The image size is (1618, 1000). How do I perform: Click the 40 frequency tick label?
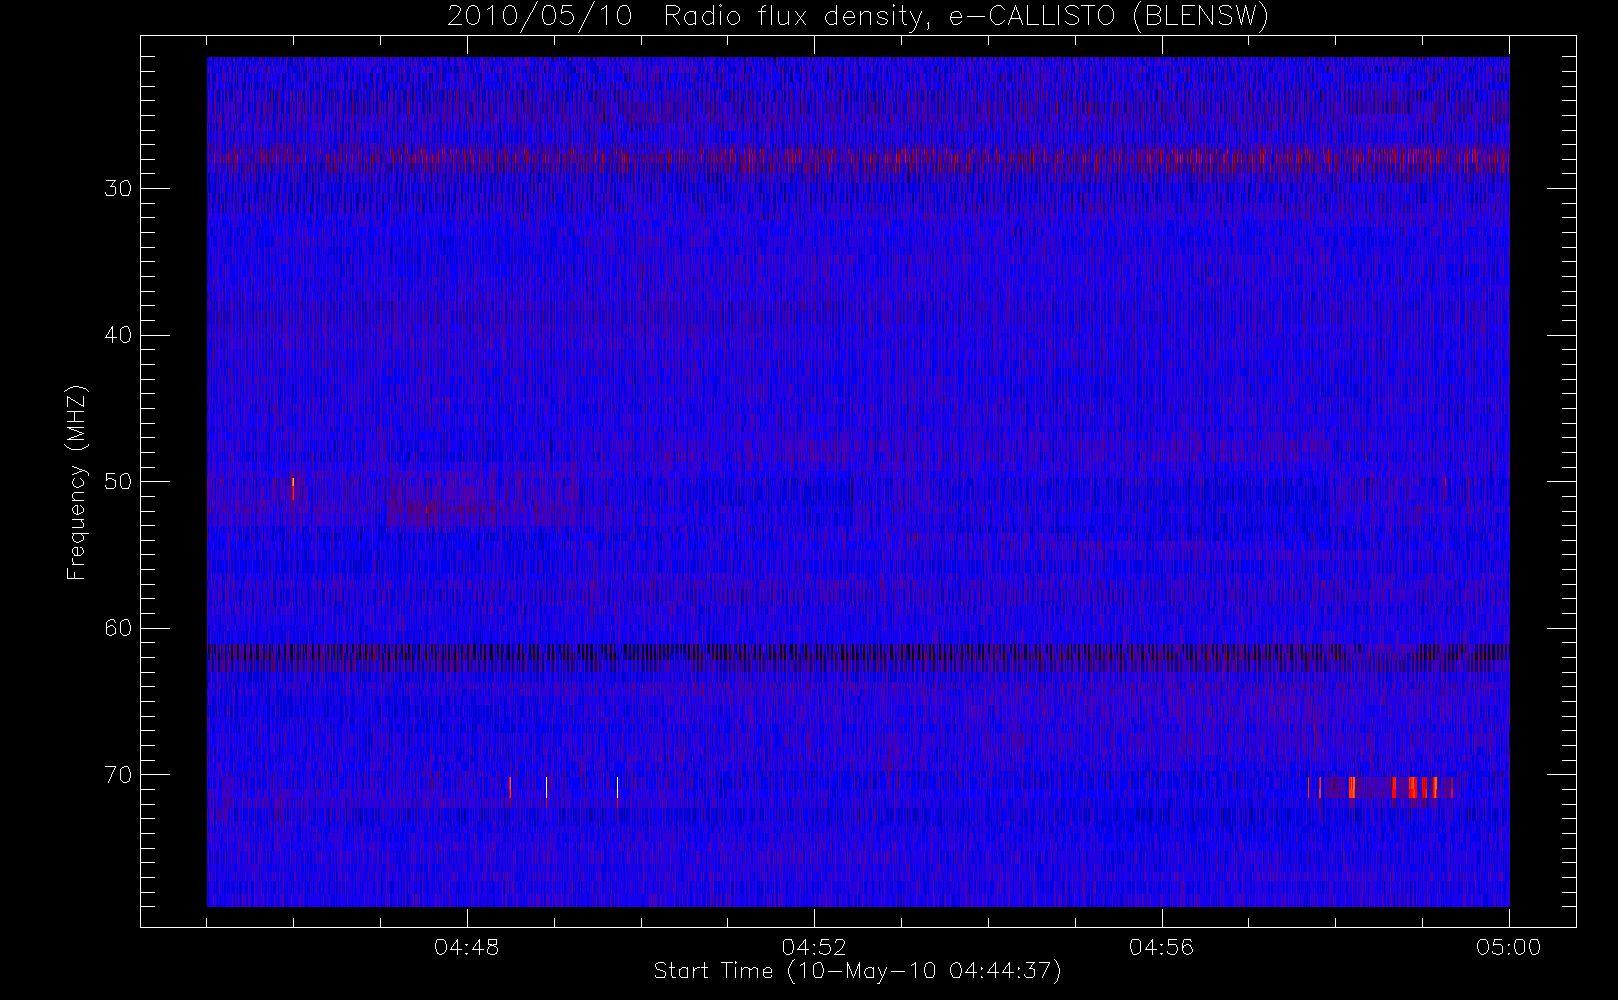pos(118,335)
